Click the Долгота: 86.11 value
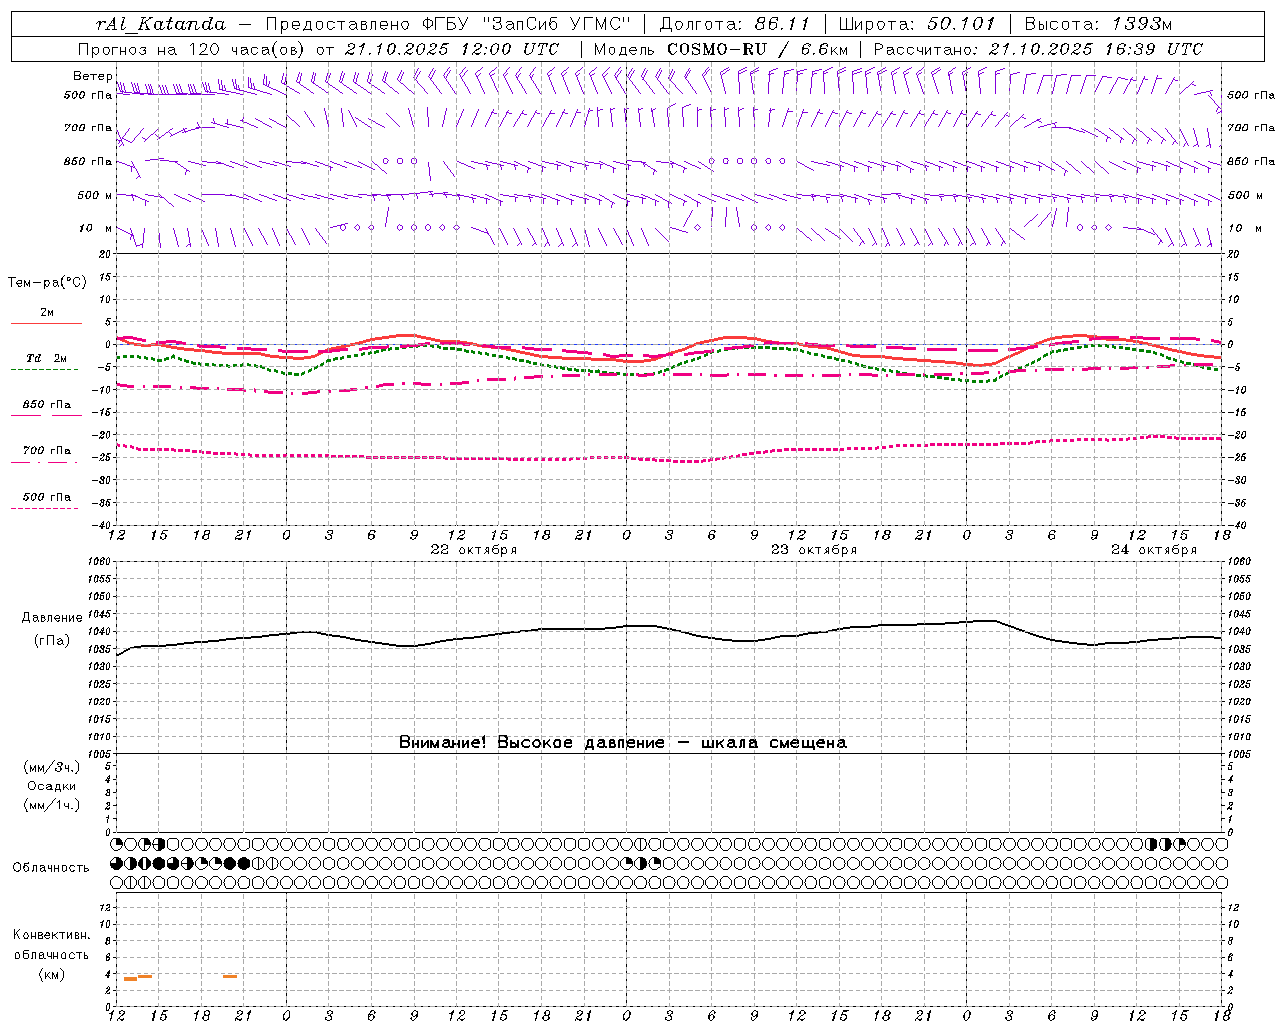1280x1024 pixels. coord(737,24)
